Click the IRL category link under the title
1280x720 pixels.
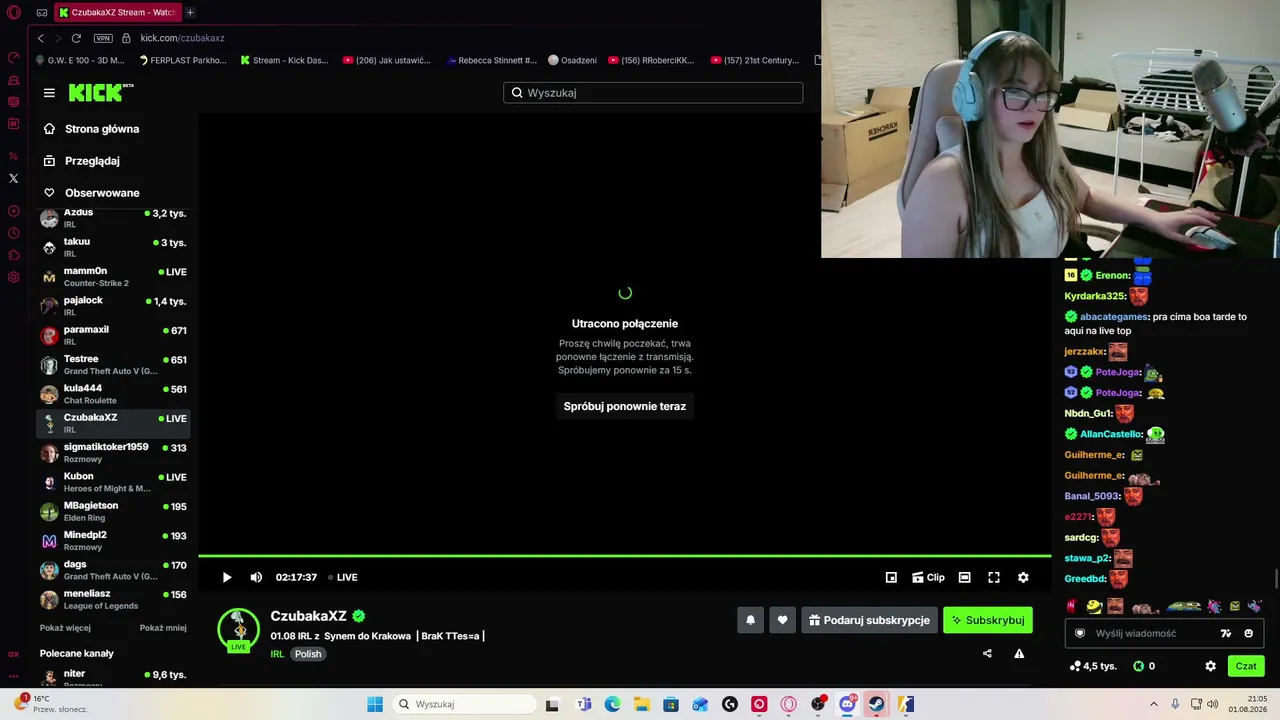click(277, 654)
